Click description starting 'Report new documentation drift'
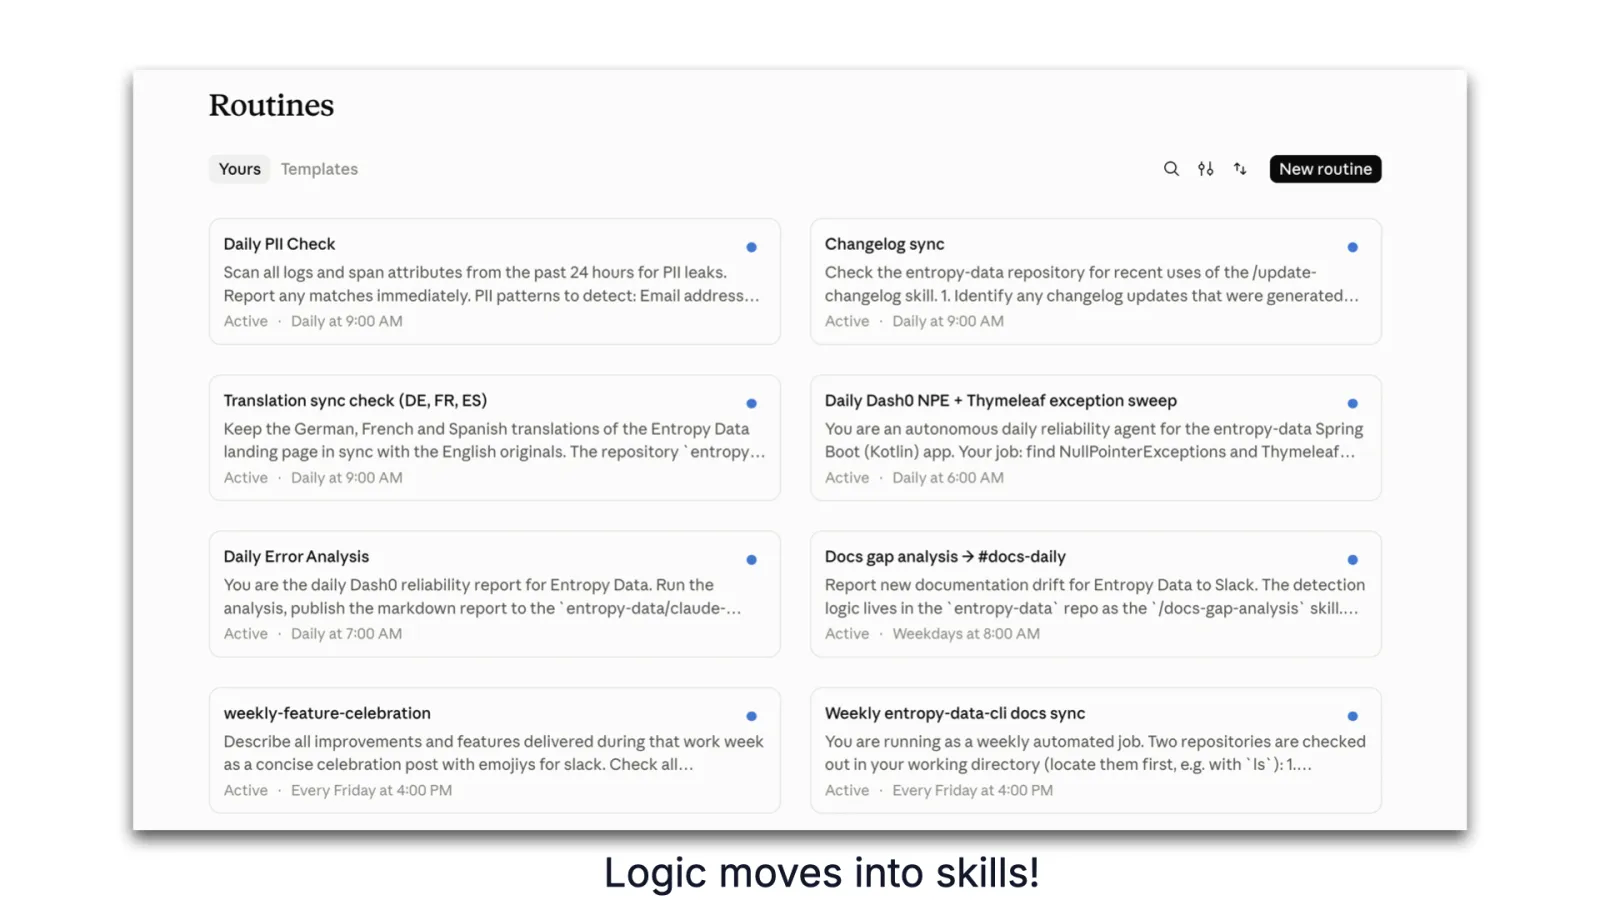This screenshot has width=1600, height=900. pos(1094,596)
